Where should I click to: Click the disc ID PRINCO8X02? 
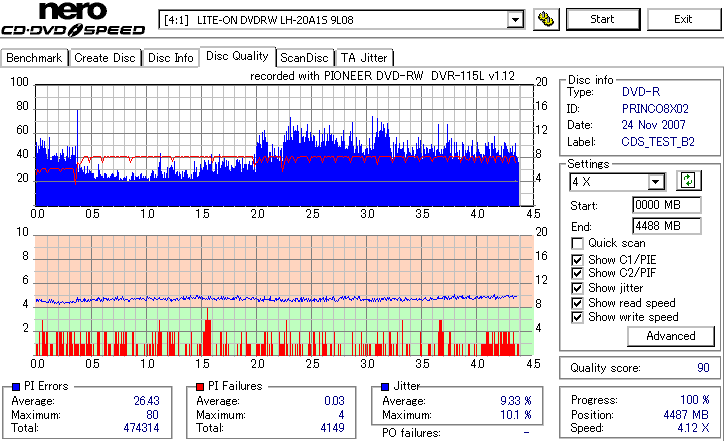(655, 109)
